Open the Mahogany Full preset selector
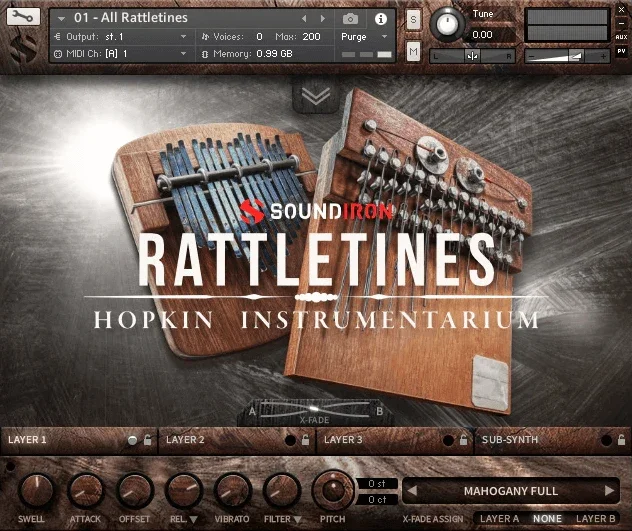The image size is (632, 531). click(510, 491)
